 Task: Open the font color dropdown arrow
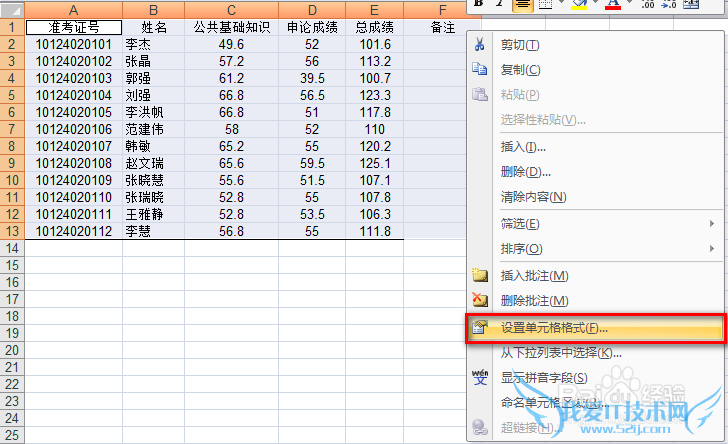click(x=630, y=3)
